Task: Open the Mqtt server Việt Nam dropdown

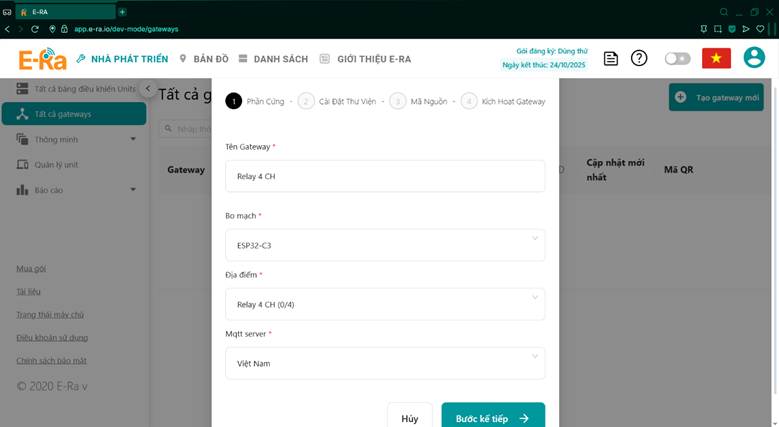Action: tap(385, 363)
